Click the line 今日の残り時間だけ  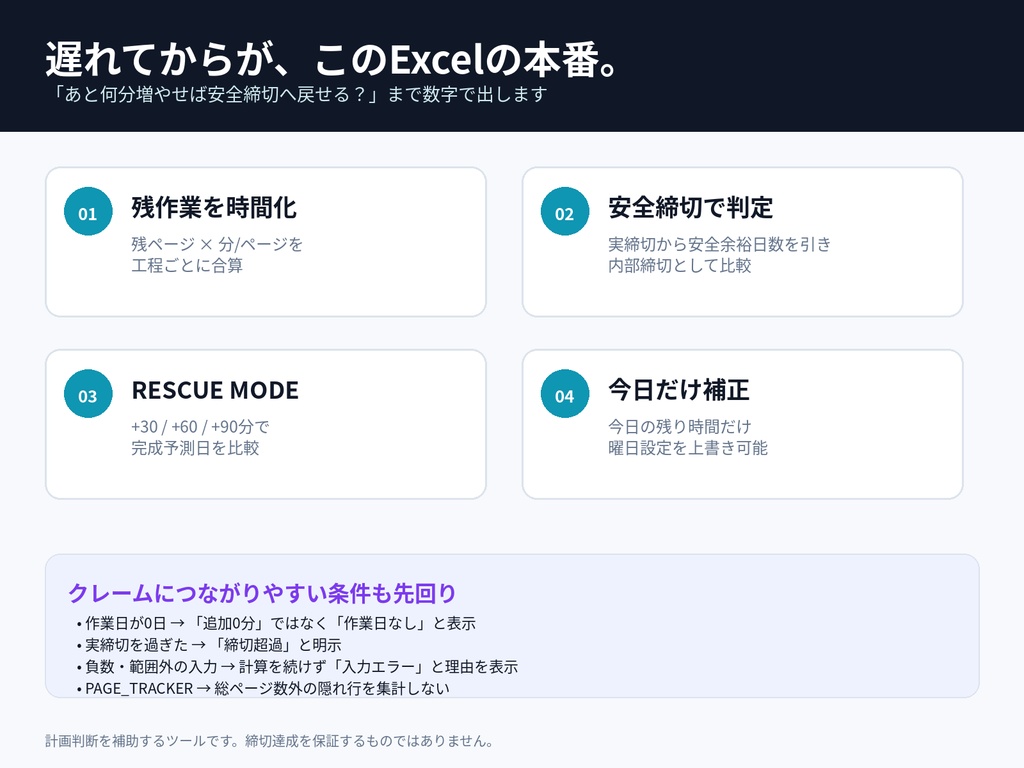[x=680, y=426]
